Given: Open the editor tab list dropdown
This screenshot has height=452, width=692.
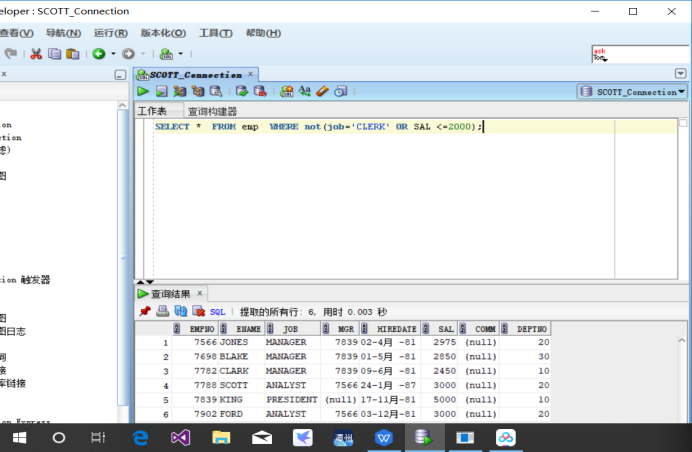Looking at the screenshot, I should (681, 73).
